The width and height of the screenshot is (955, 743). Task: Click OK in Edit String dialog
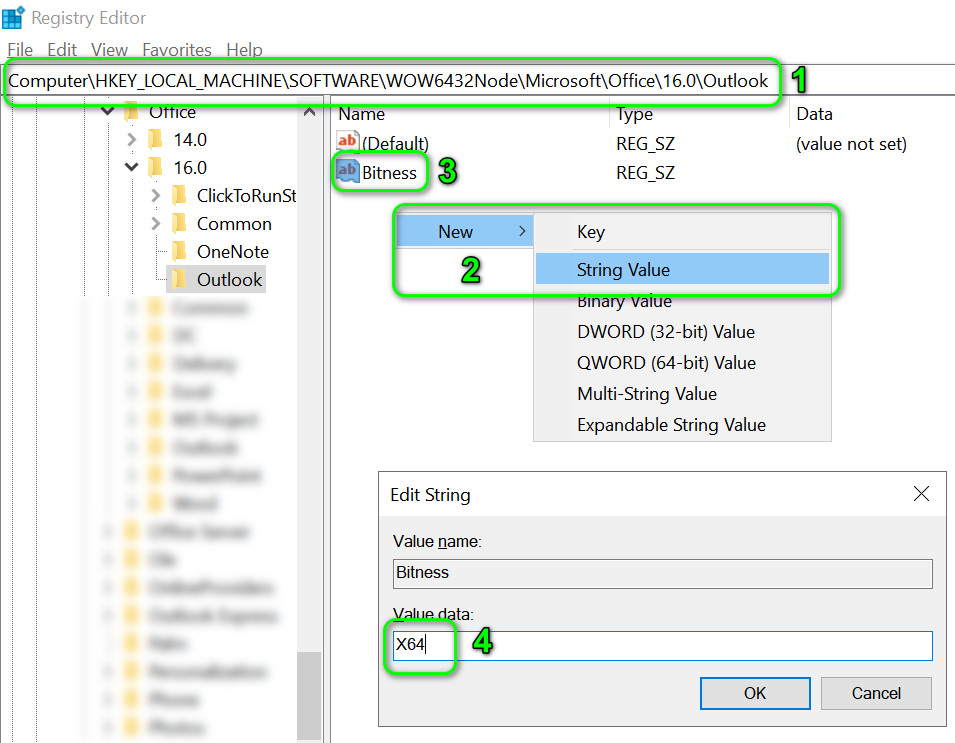point(755,693)
